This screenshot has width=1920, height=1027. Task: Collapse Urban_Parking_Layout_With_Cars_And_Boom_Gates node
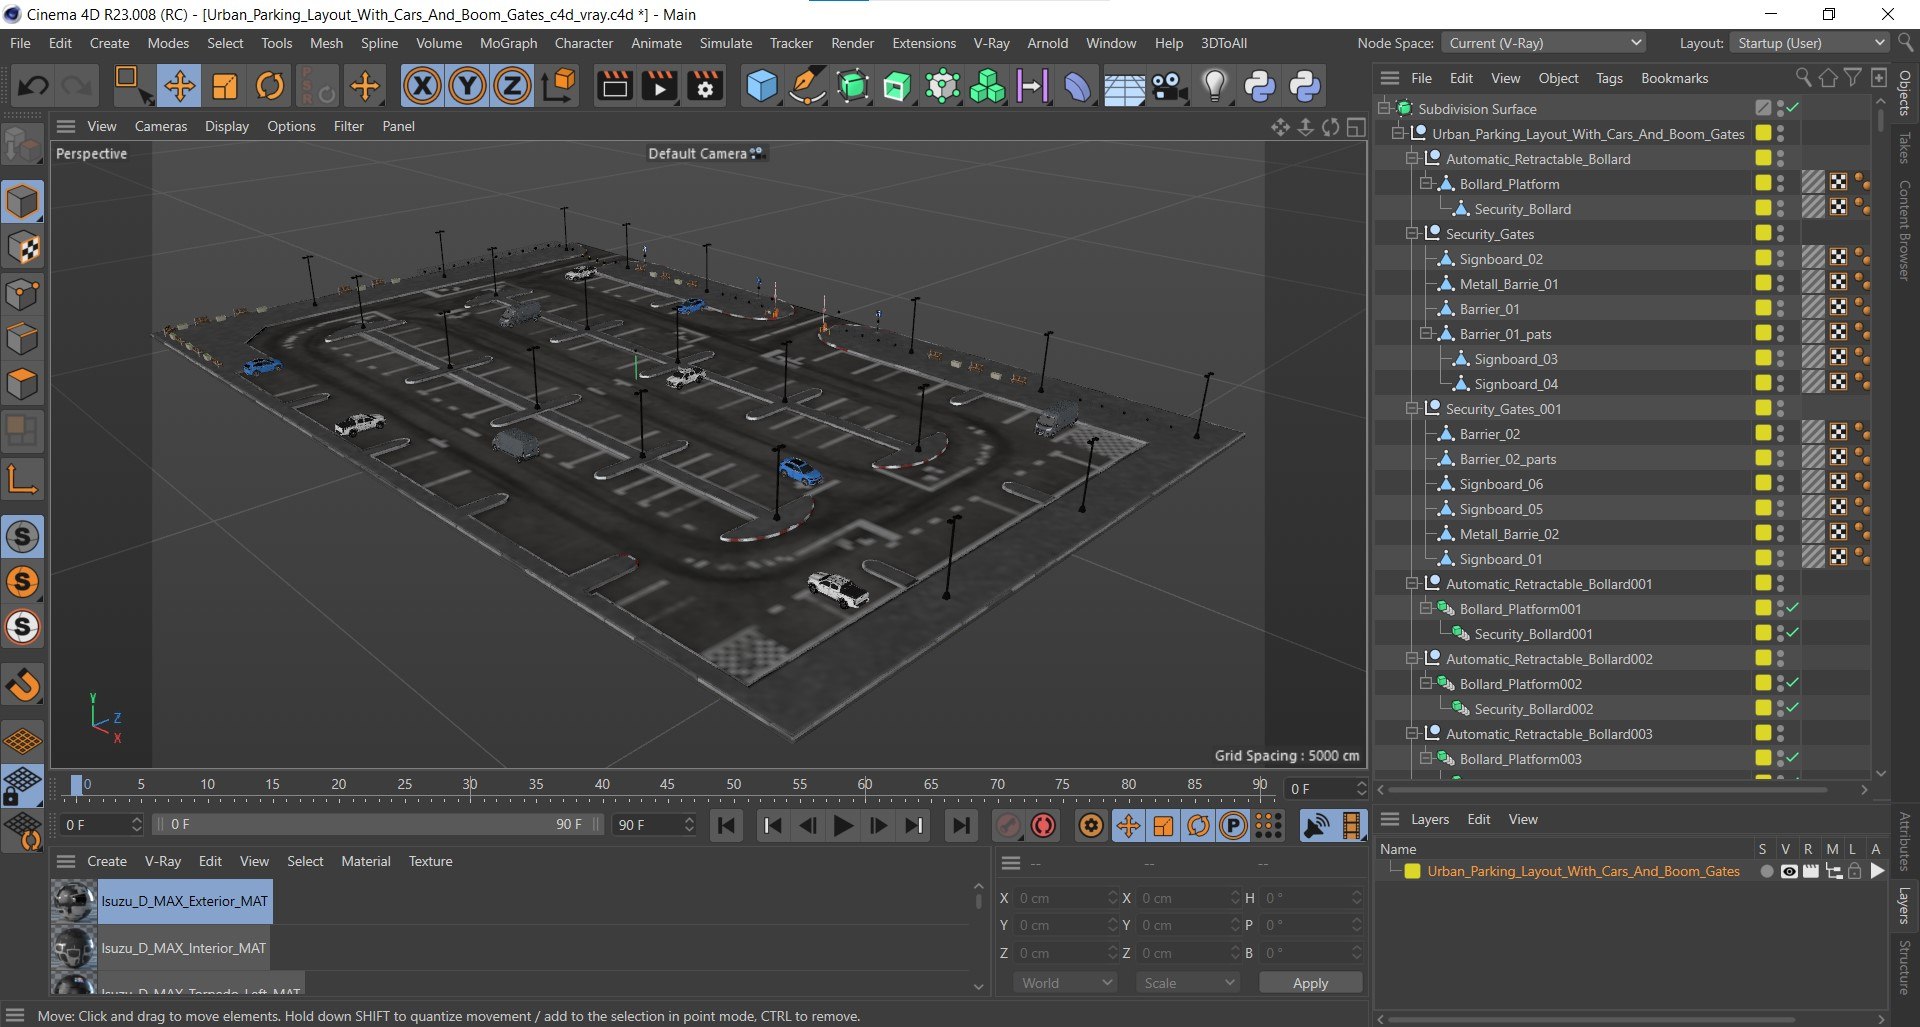1399,133
